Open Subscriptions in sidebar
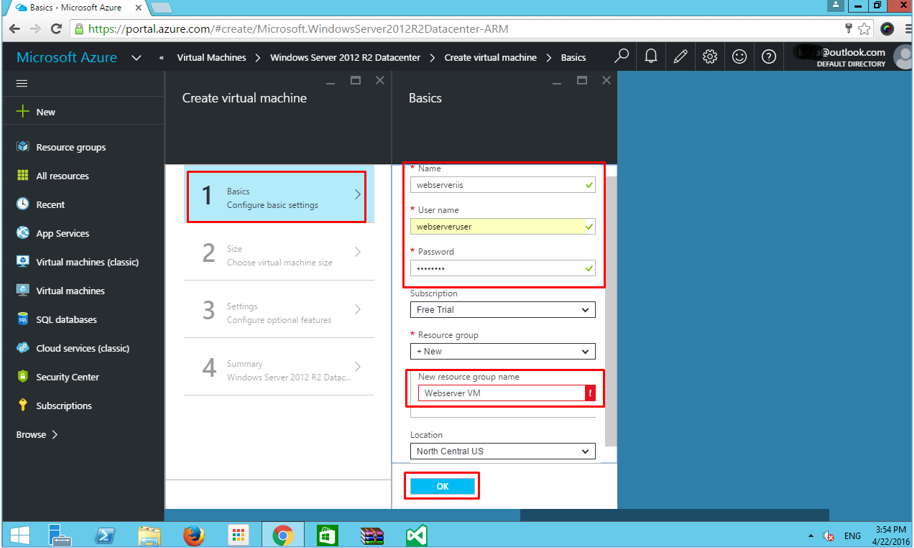The width and height of the screenshot is (914, 548). 64,406
